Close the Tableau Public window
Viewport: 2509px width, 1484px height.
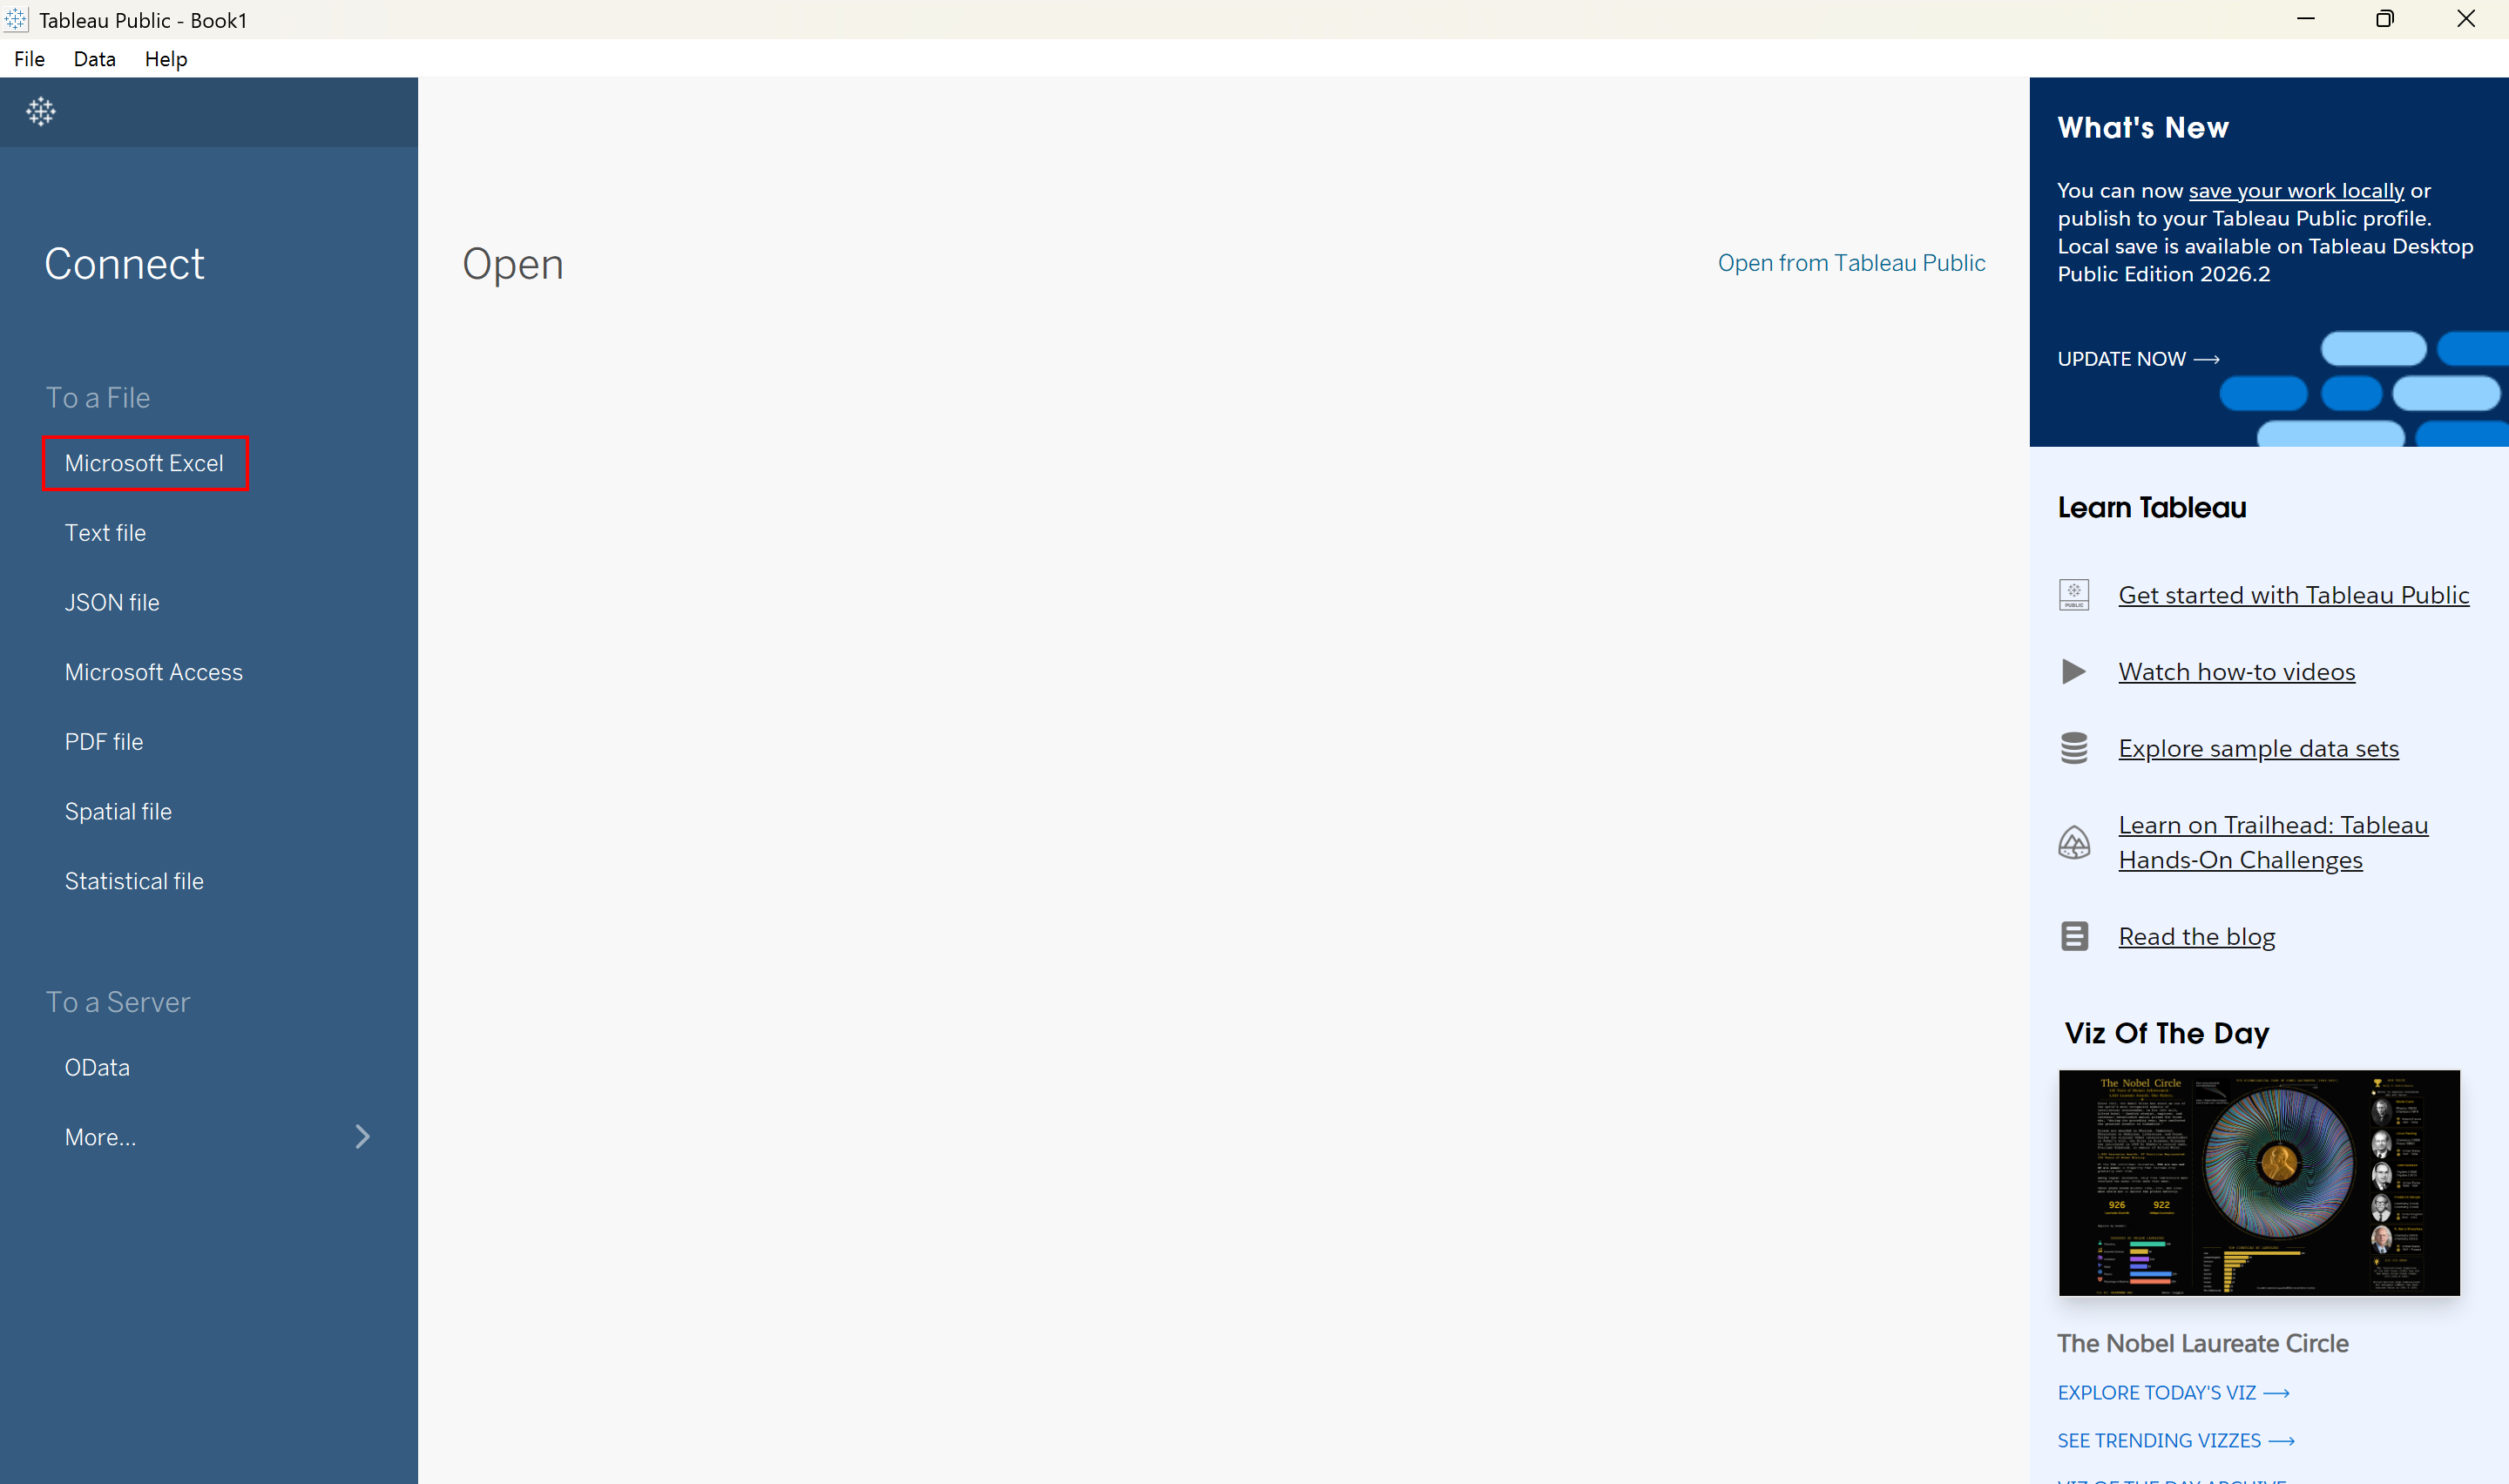(2466, 19)
